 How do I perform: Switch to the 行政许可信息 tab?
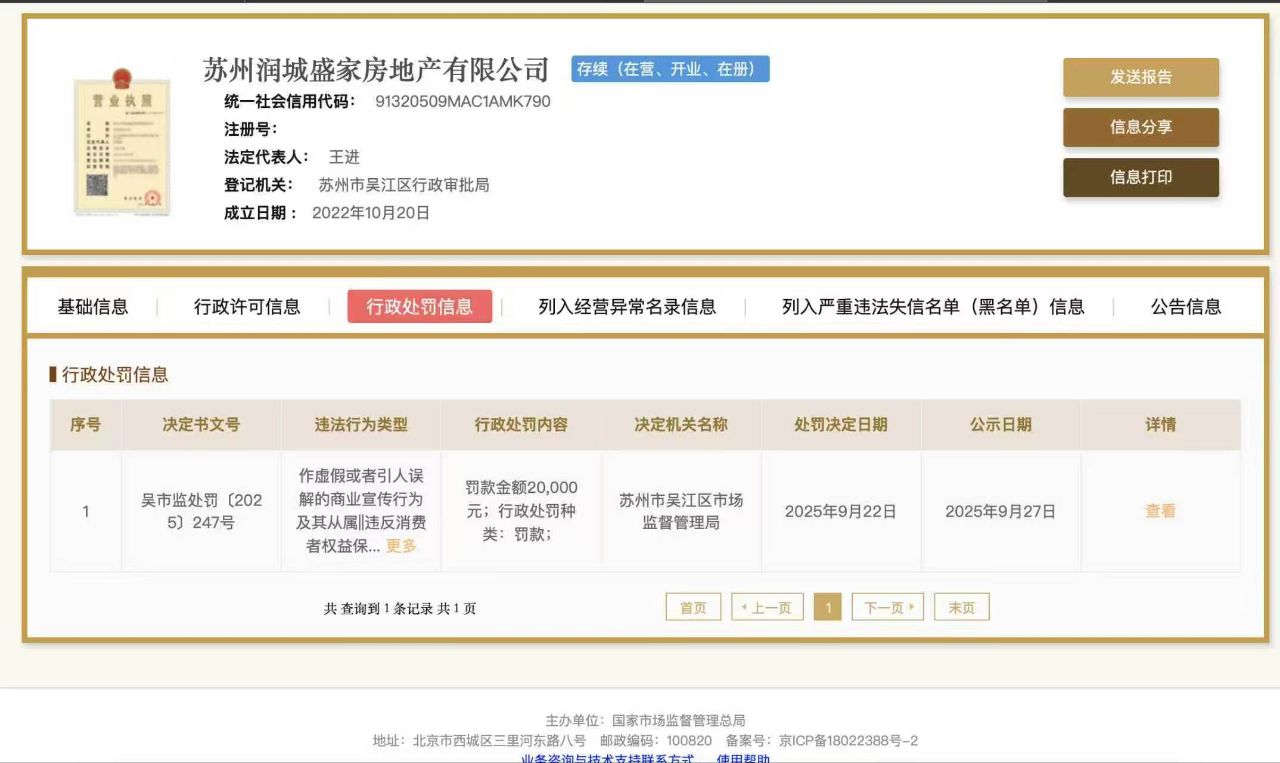click(247, 307)
